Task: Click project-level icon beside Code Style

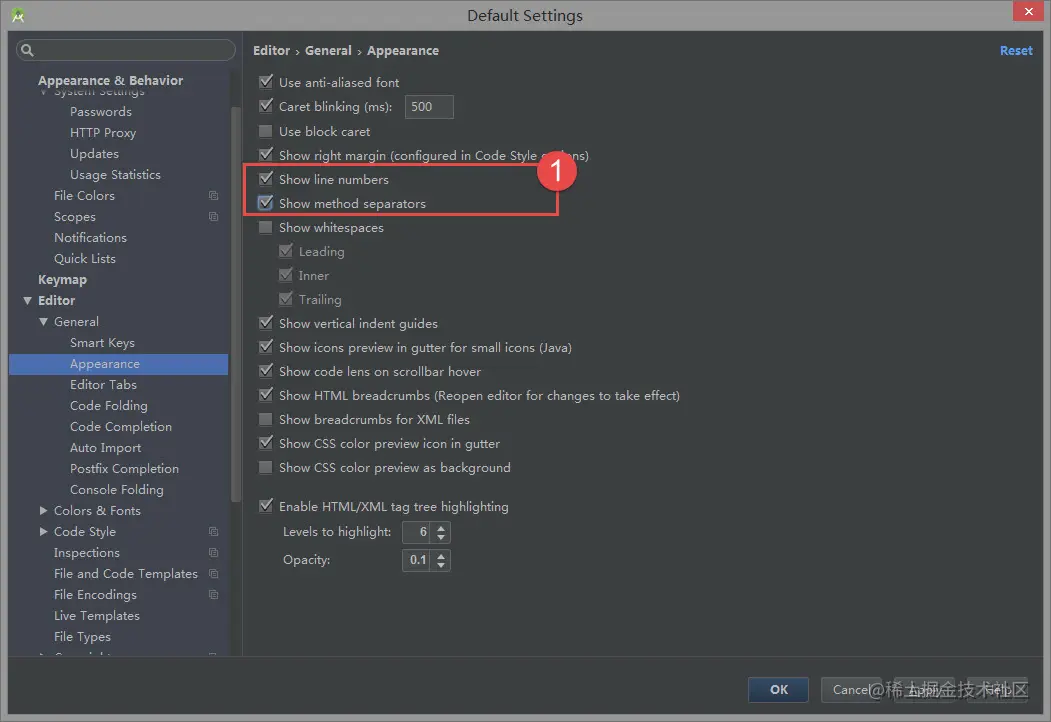Action: (x=213, y=532)
